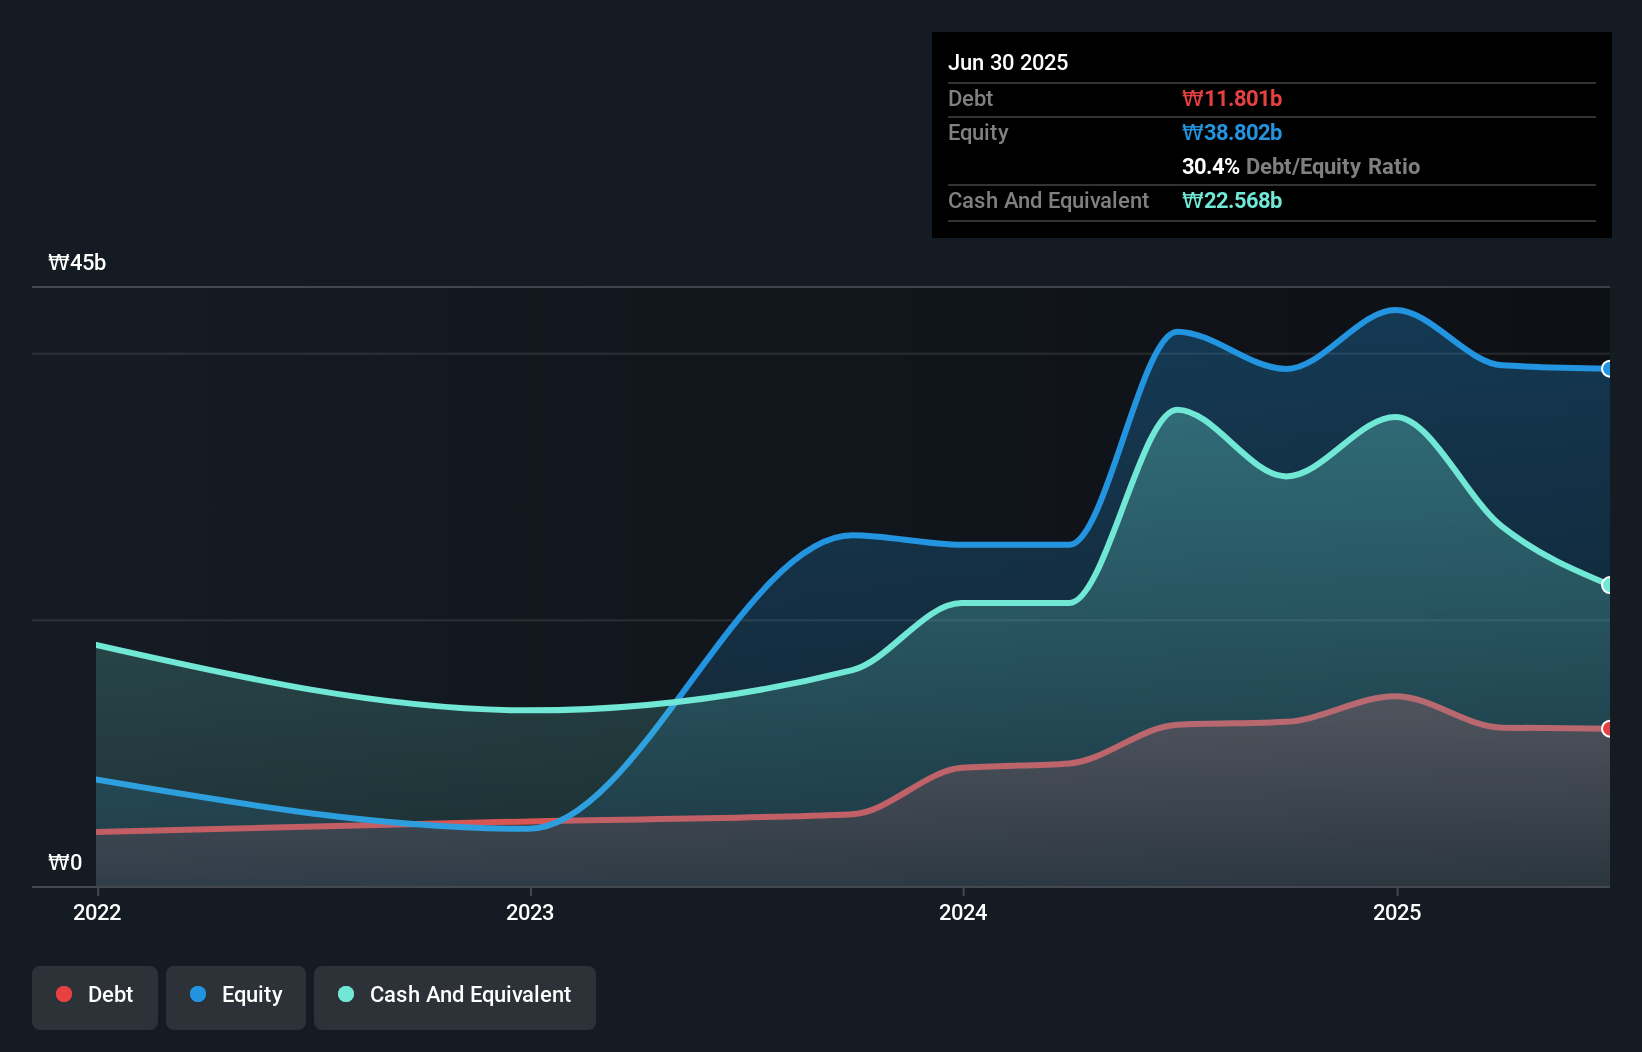This screenshot has height=1052, width=1642.
Task: Click the red Debt legend dot
Action: (x=63, y=994)
